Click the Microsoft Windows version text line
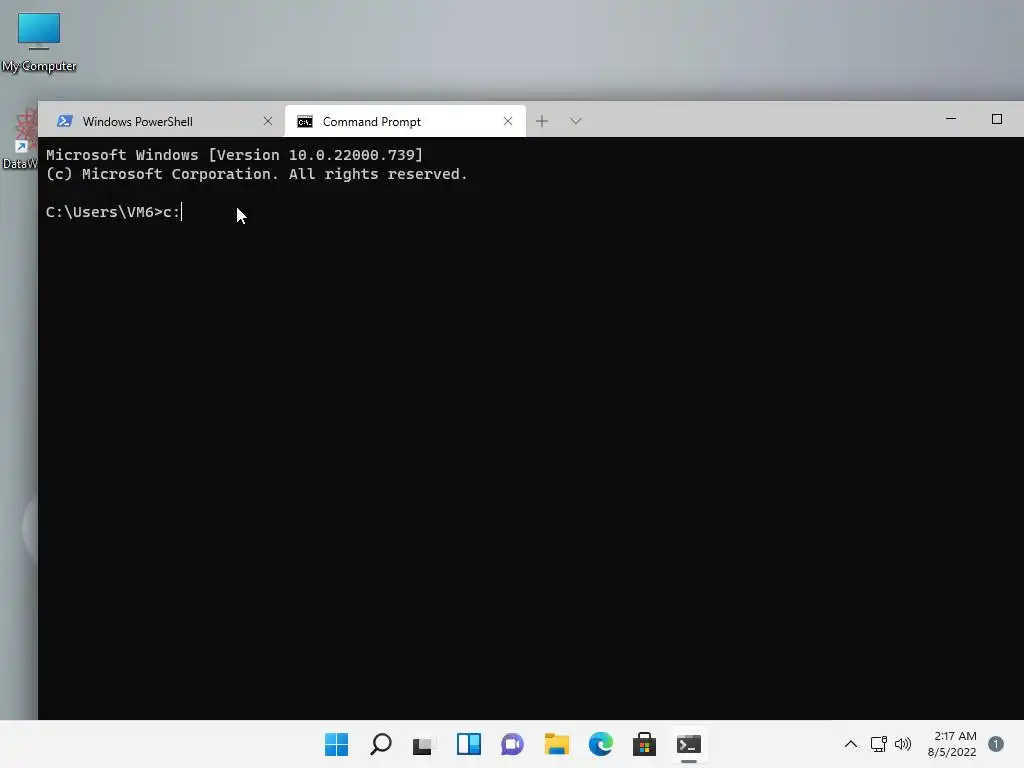The width and height of the screenshot is (1024, 768). [234, 155]
